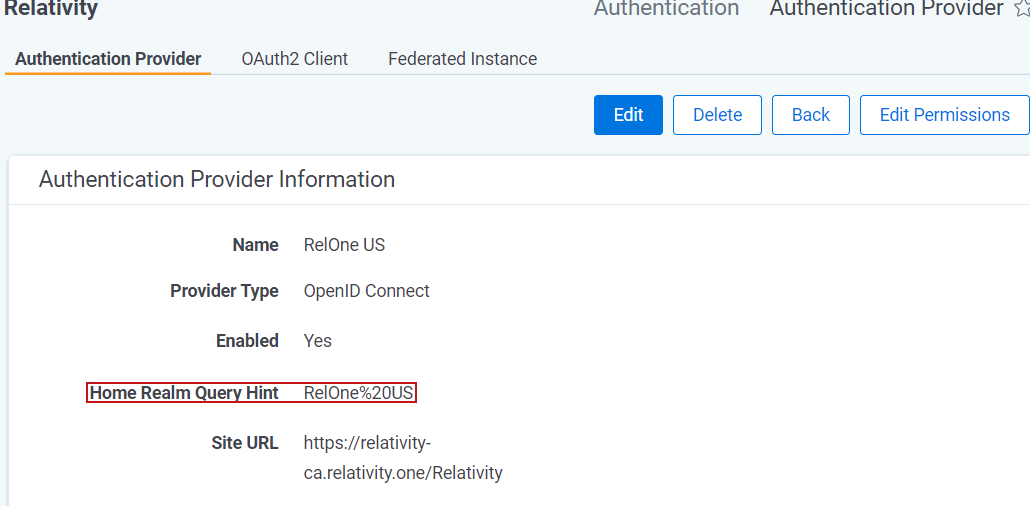Switch to the Federated Instance tab
1030x506 pixels.
click(x=462, y=59)
